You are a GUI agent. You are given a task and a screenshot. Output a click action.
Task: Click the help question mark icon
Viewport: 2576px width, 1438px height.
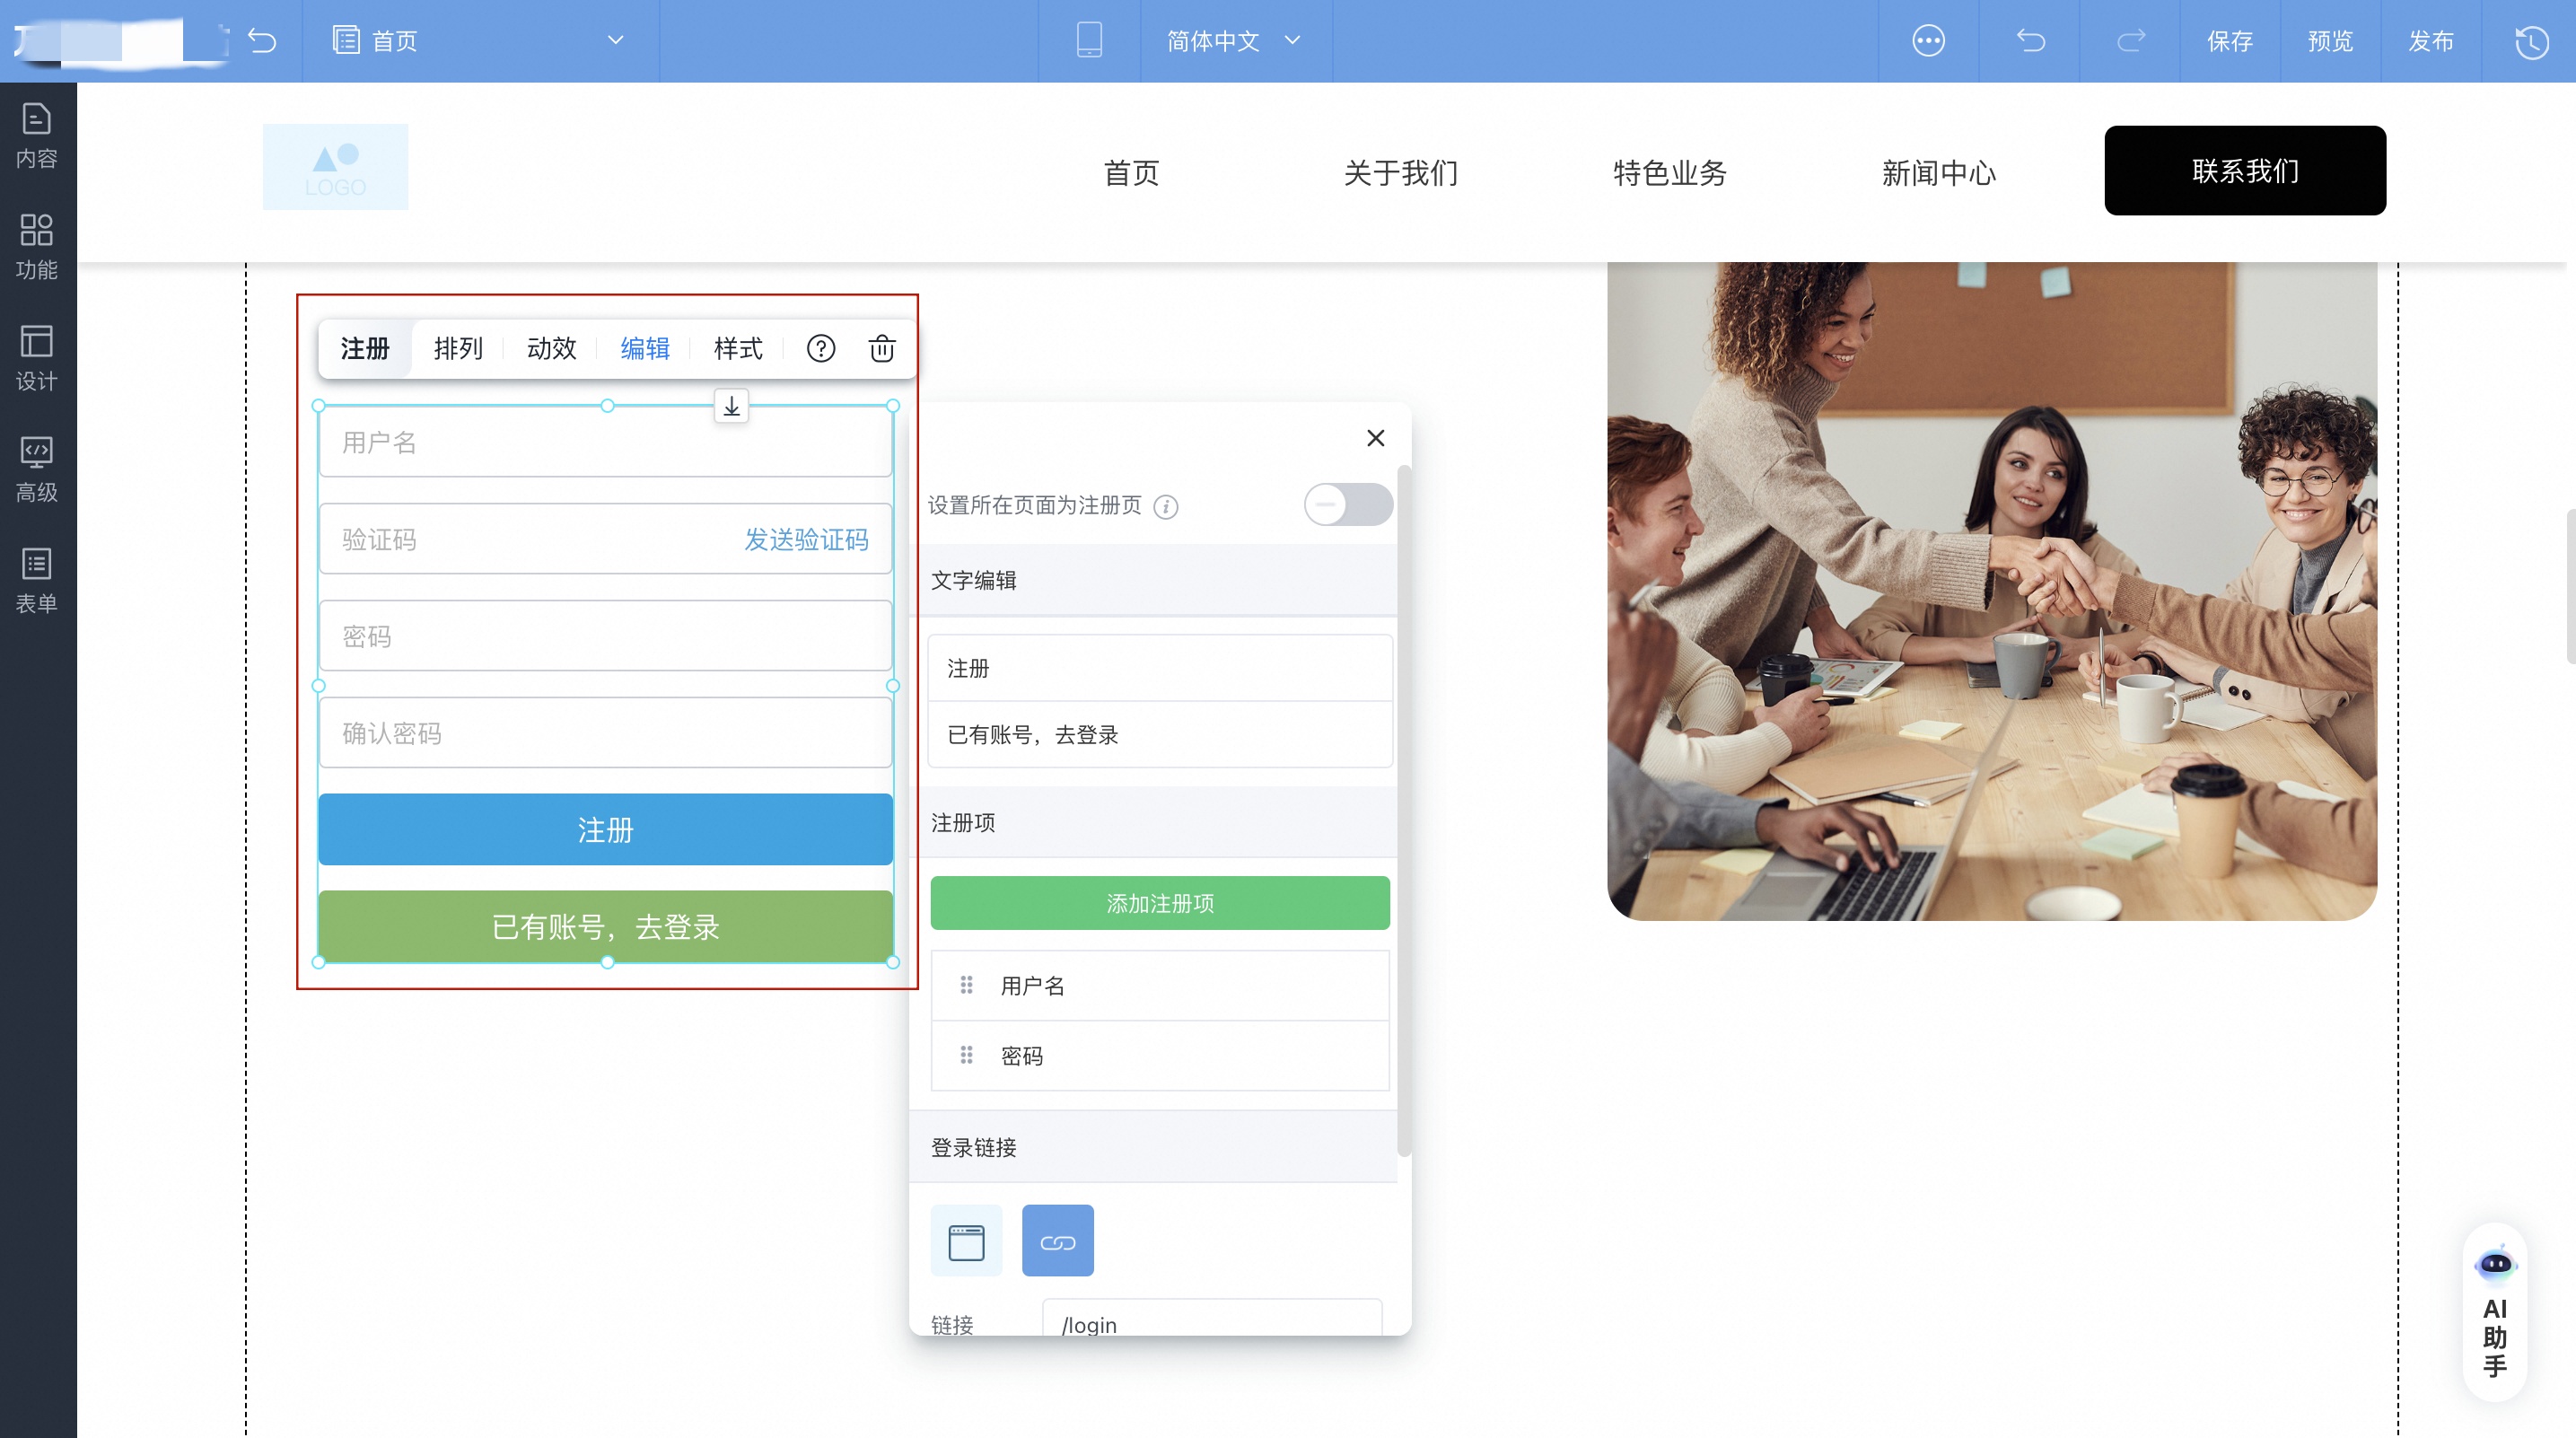coord(820,349)
